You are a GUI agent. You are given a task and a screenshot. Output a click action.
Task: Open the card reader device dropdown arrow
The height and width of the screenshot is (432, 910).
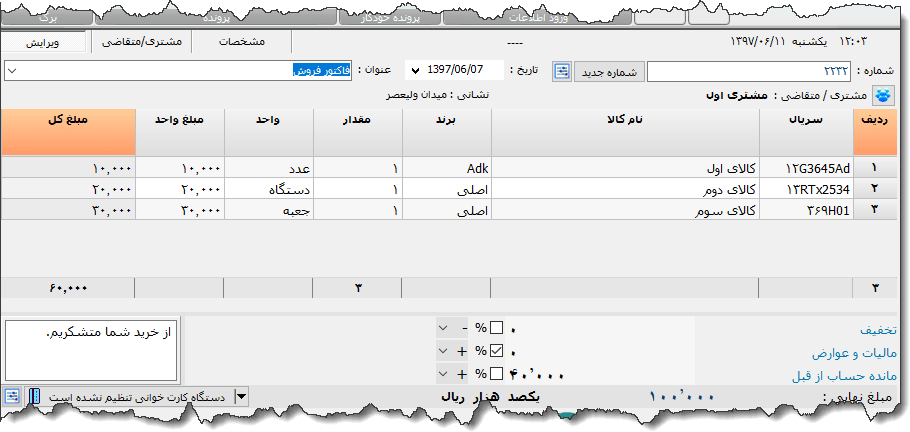241,397
